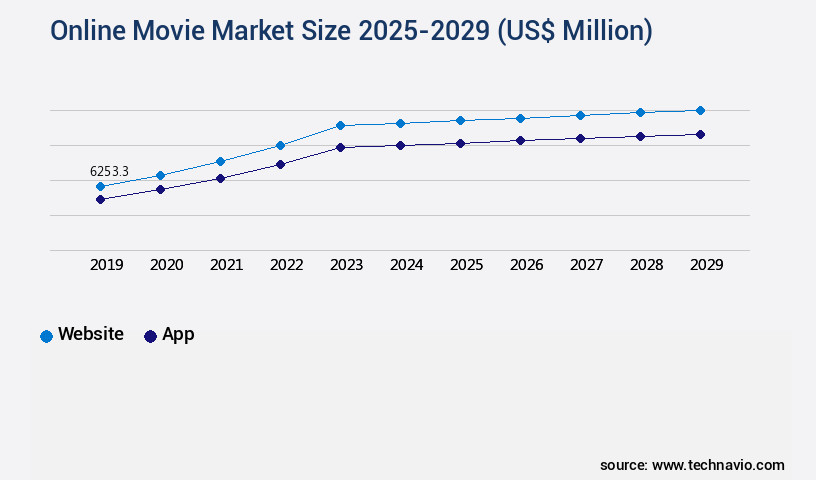Click the 2020 x-axis year label
This screenshot has height=480, width=816.
[x=166, y=265]
